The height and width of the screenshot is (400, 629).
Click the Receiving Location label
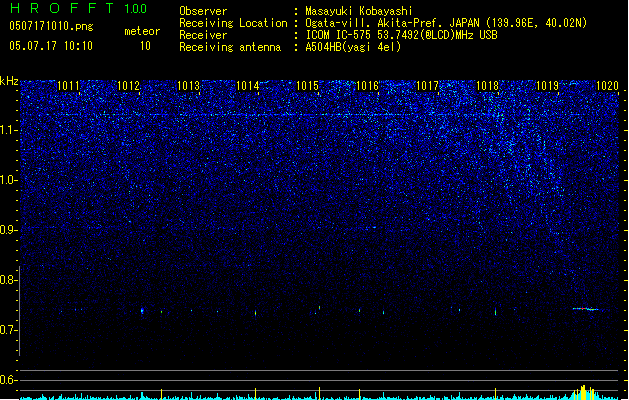(x=233, y=23)
